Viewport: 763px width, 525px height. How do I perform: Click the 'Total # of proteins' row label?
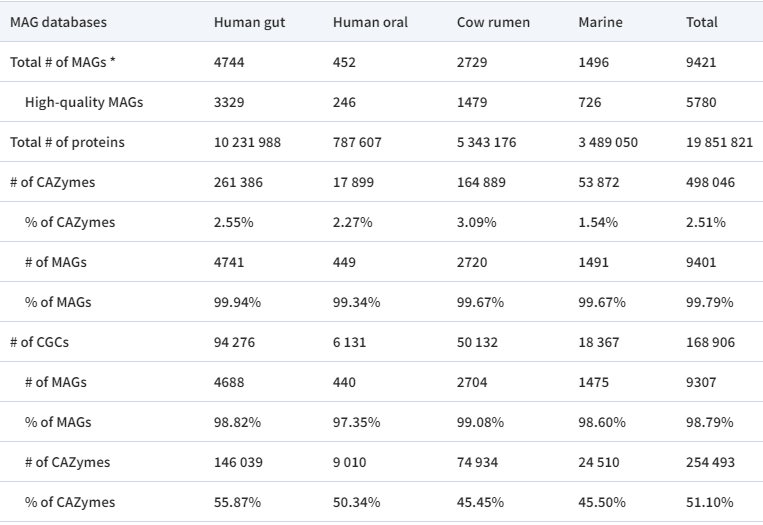(x=67, y=142)
